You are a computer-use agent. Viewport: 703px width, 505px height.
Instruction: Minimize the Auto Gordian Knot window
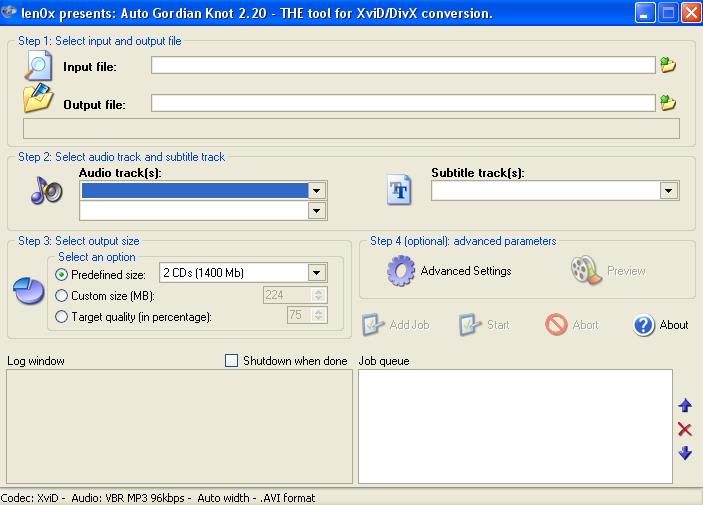645,13
